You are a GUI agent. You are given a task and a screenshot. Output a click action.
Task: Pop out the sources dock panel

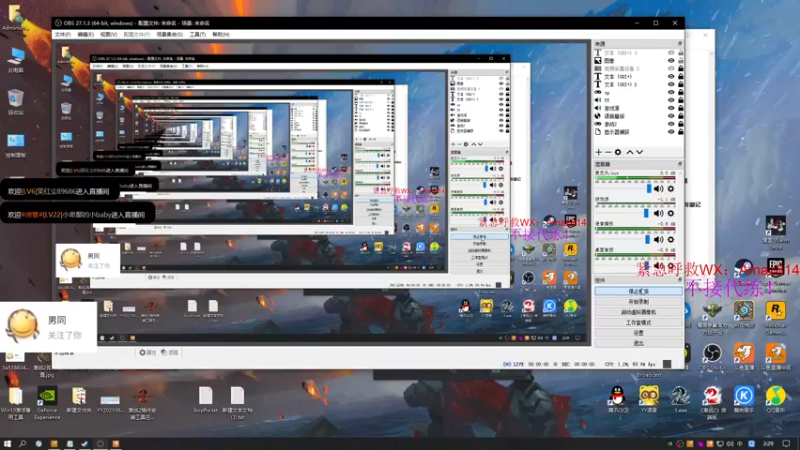(x=680, y=44)
